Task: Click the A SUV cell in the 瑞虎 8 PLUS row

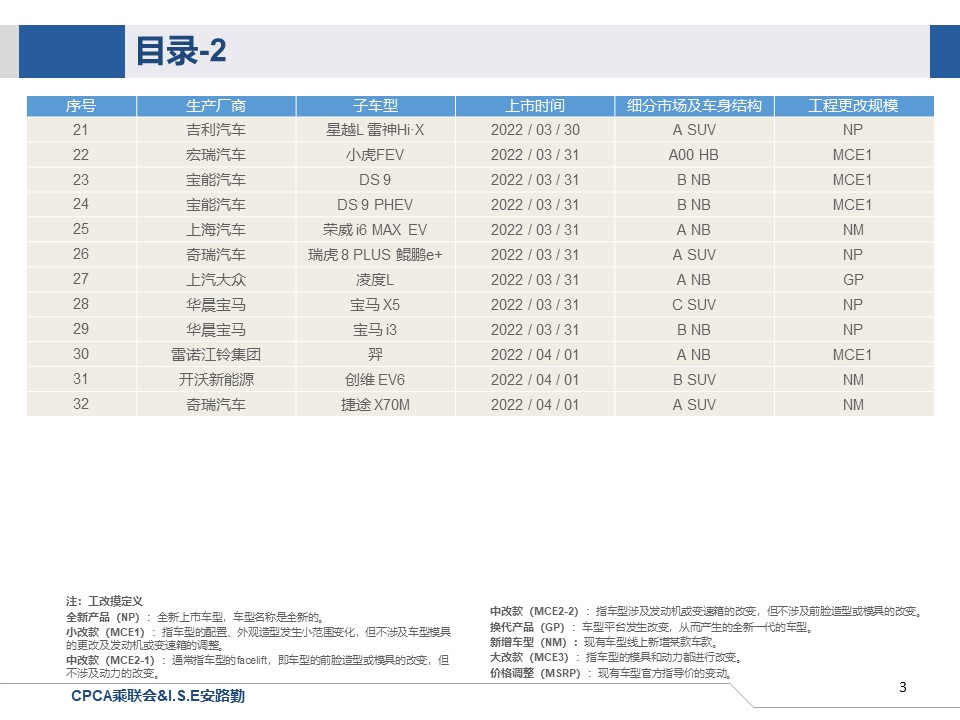Action: (x=694, y=255)
